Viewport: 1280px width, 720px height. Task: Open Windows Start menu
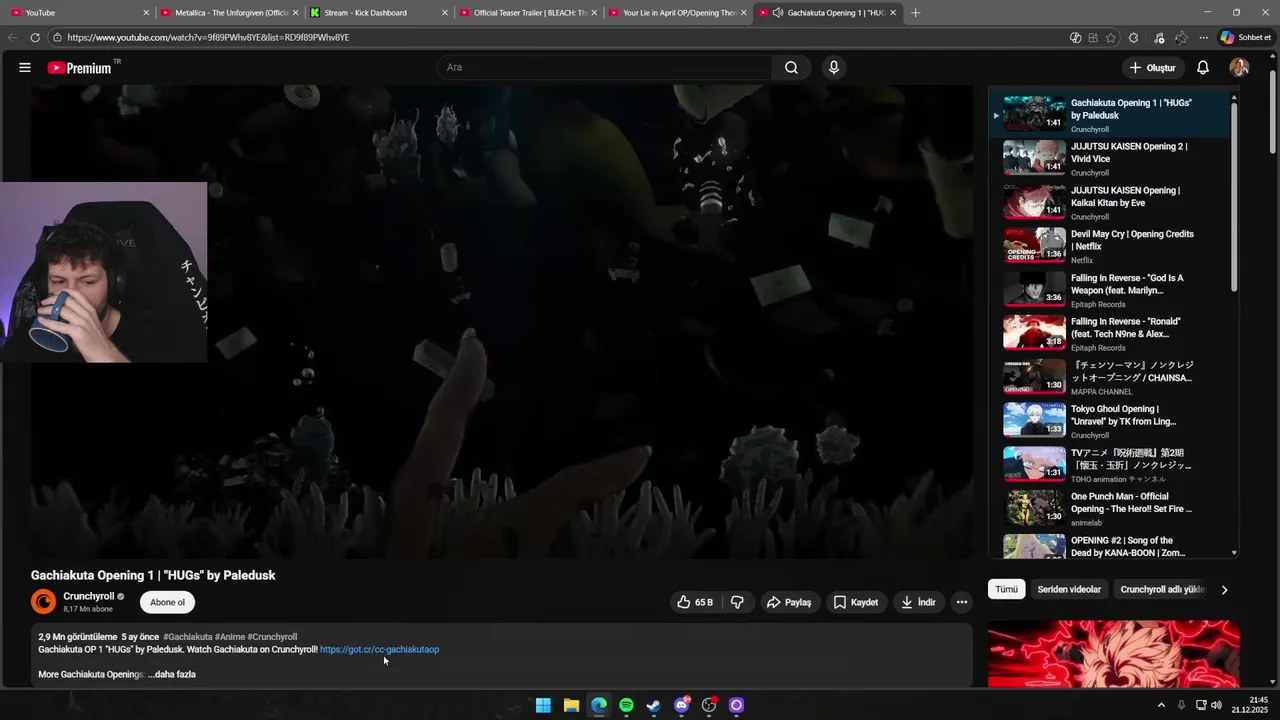pos(543,705)
